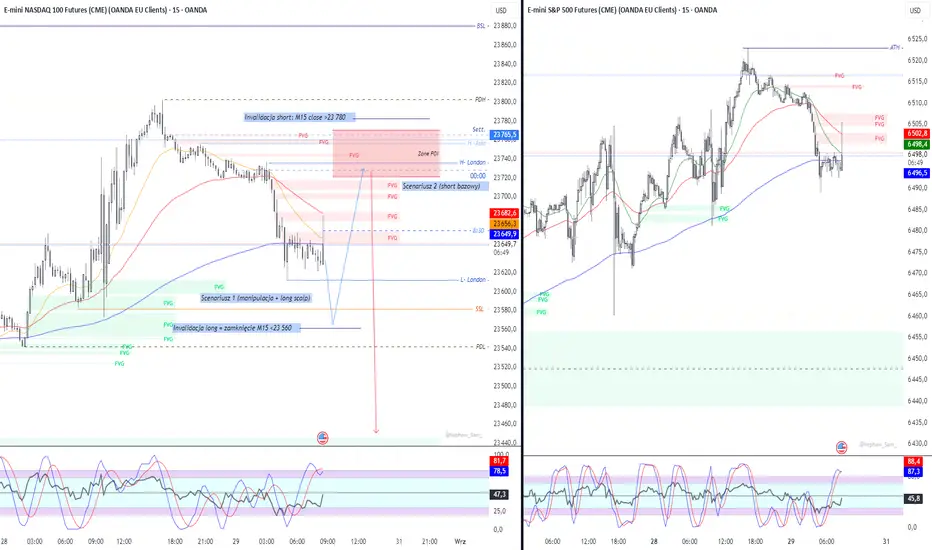Click the 00:00 level label
Screen dimensions: 932x550
tap(478, 176)
